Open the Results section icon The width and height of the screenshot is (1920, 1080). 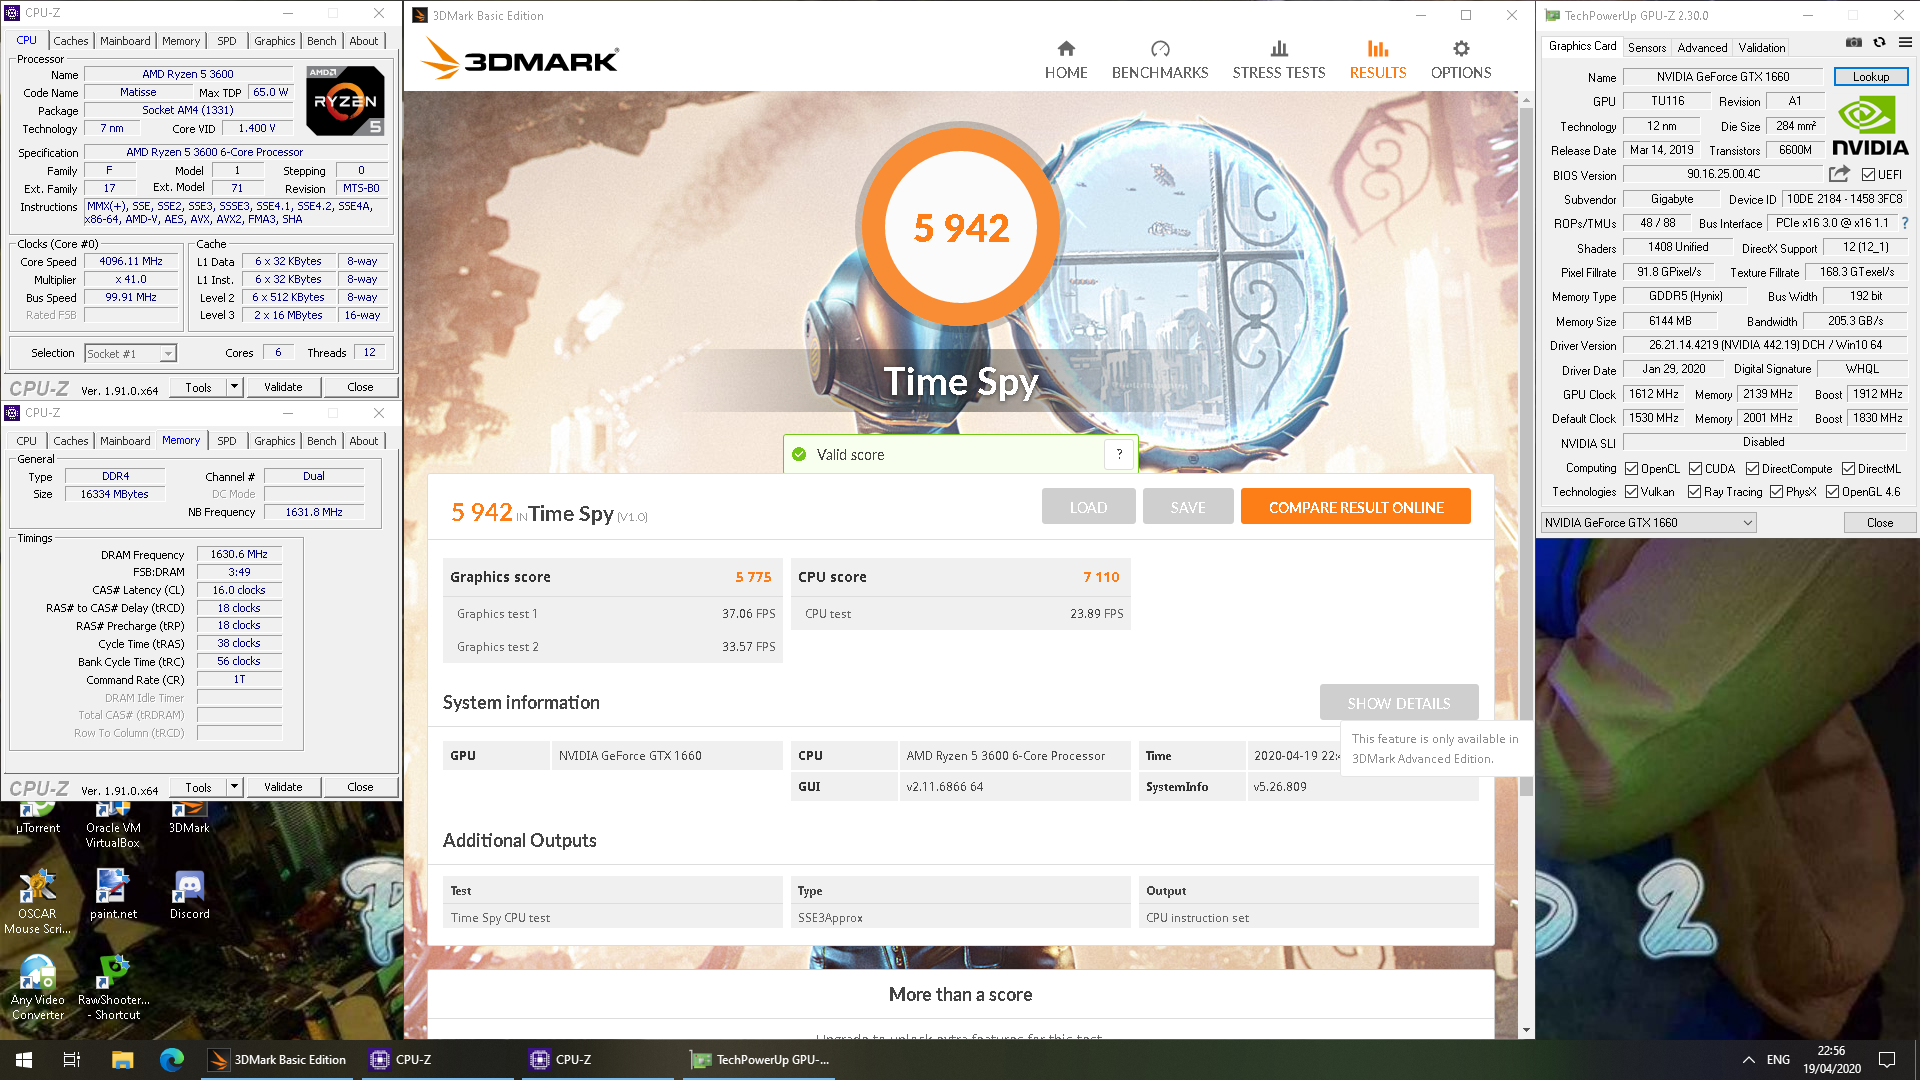[1378, 49]
